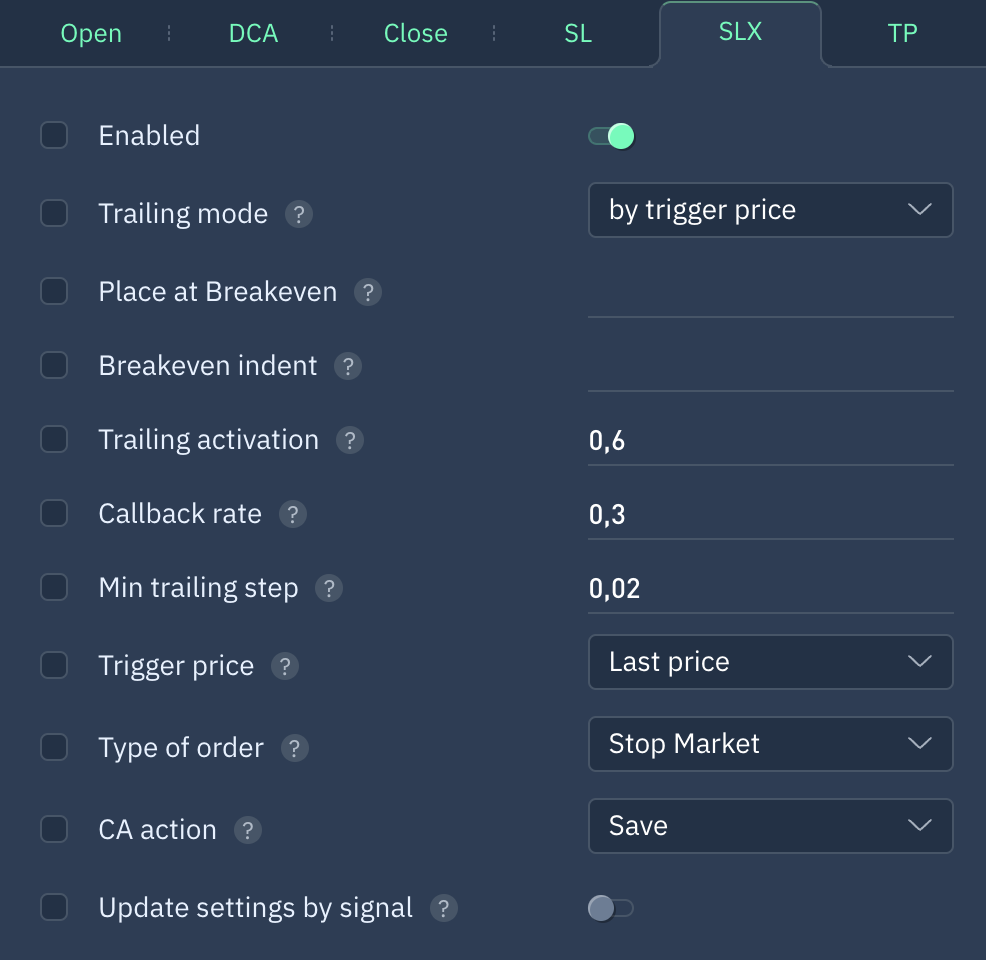Viewport: 986px width, 960px height.
Task: Tick the checkbox beside Callback rate
Action: click(x=54, y=513)
